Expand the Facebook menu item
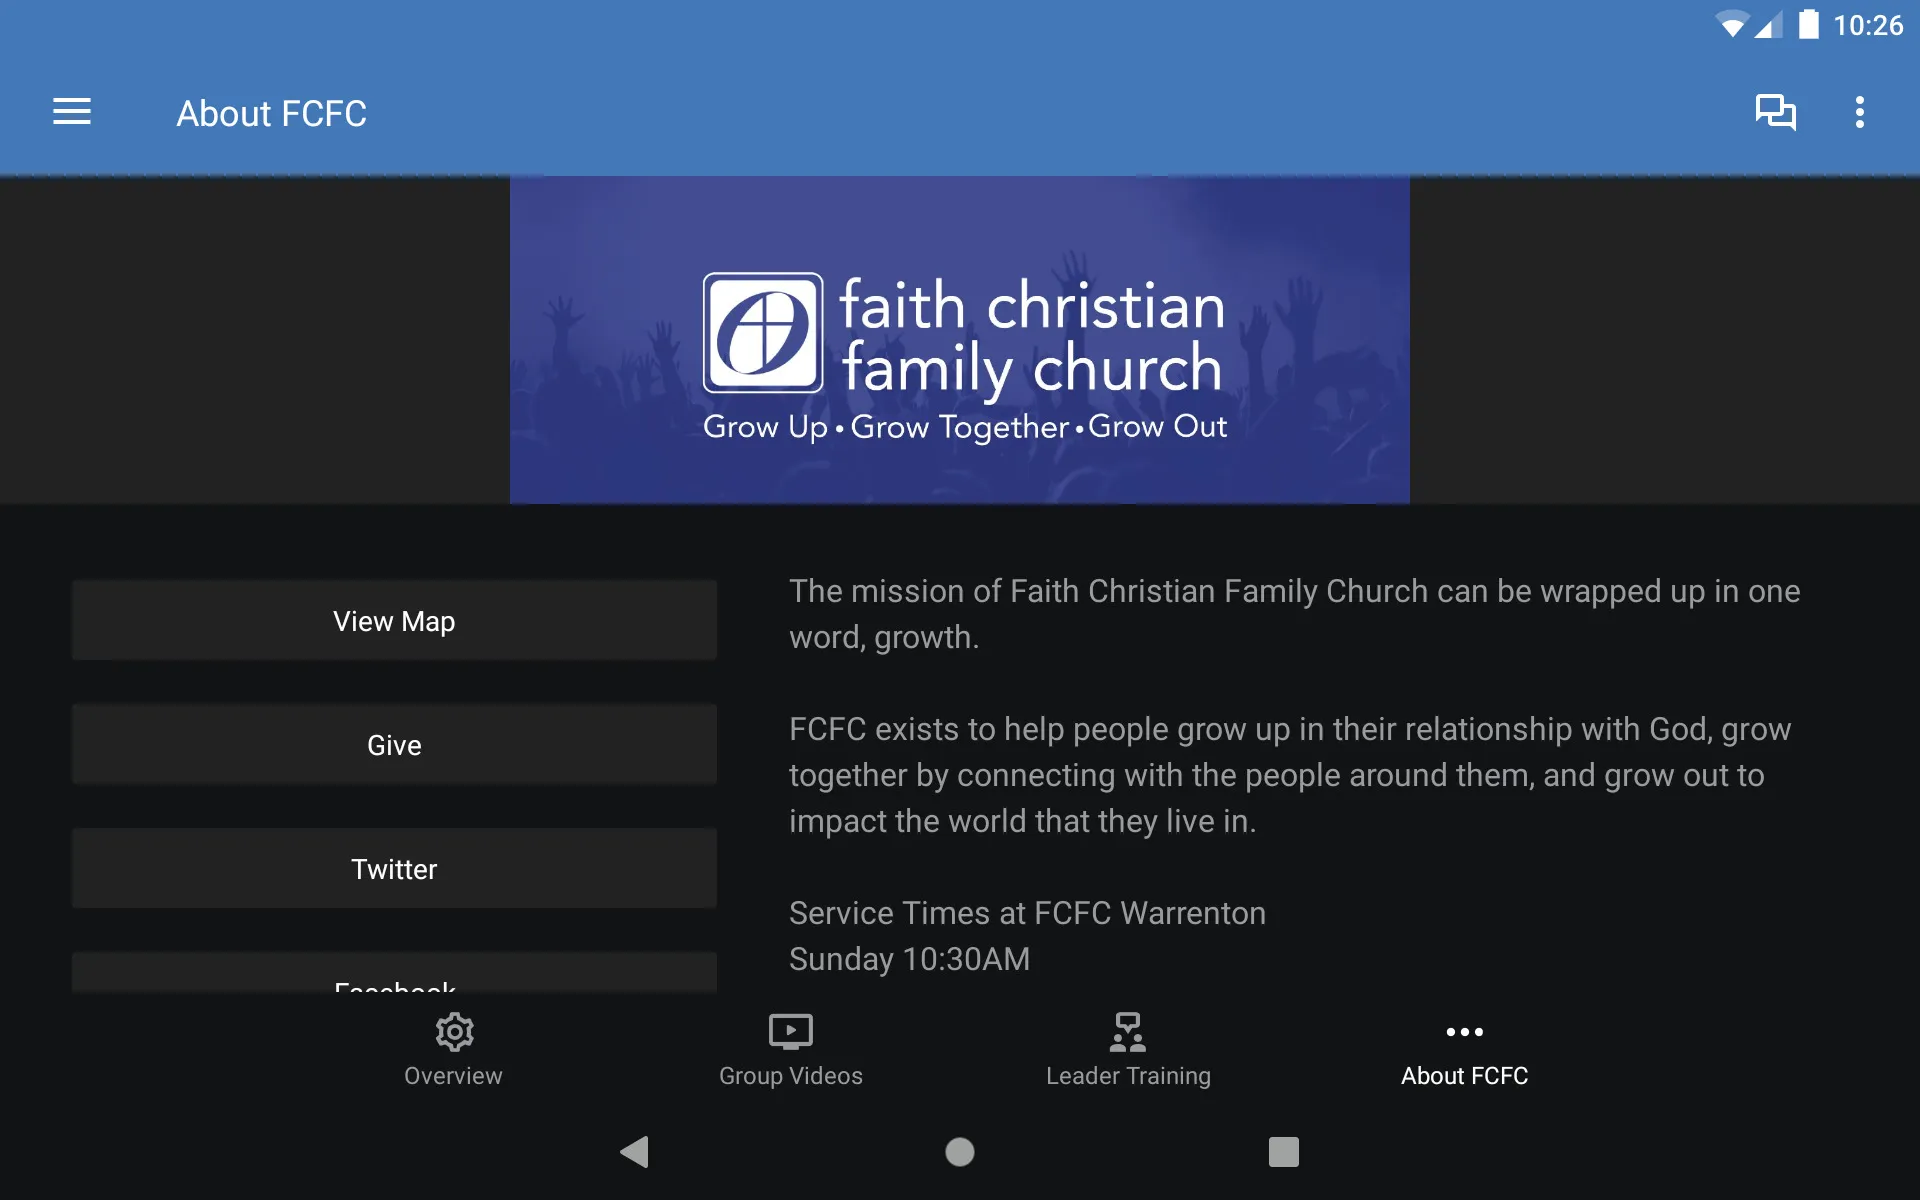The image size is (1920, 1200). 394,984
